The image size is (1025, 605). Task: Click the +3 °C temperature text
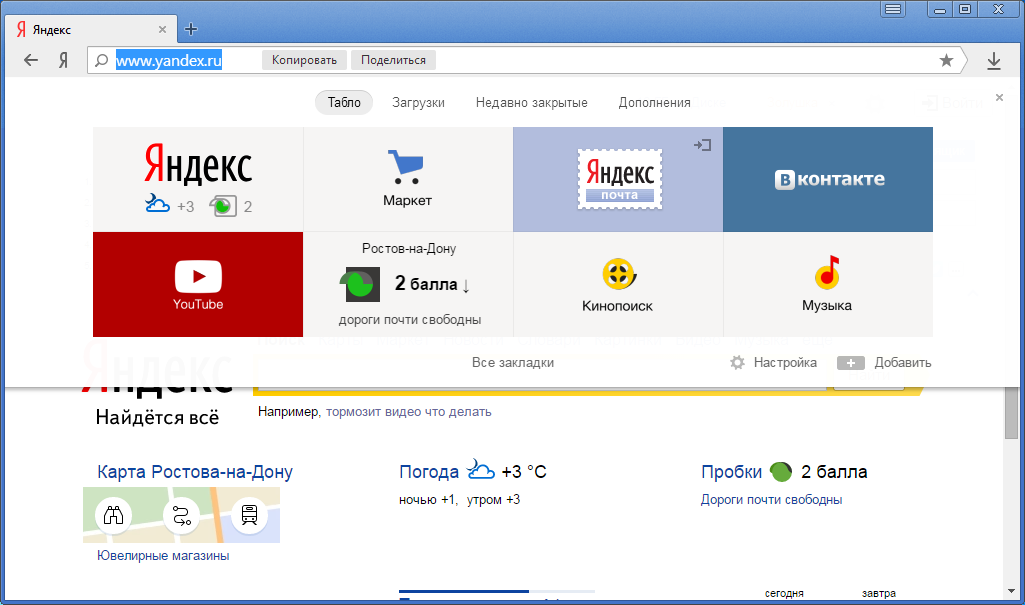point(524,472)
